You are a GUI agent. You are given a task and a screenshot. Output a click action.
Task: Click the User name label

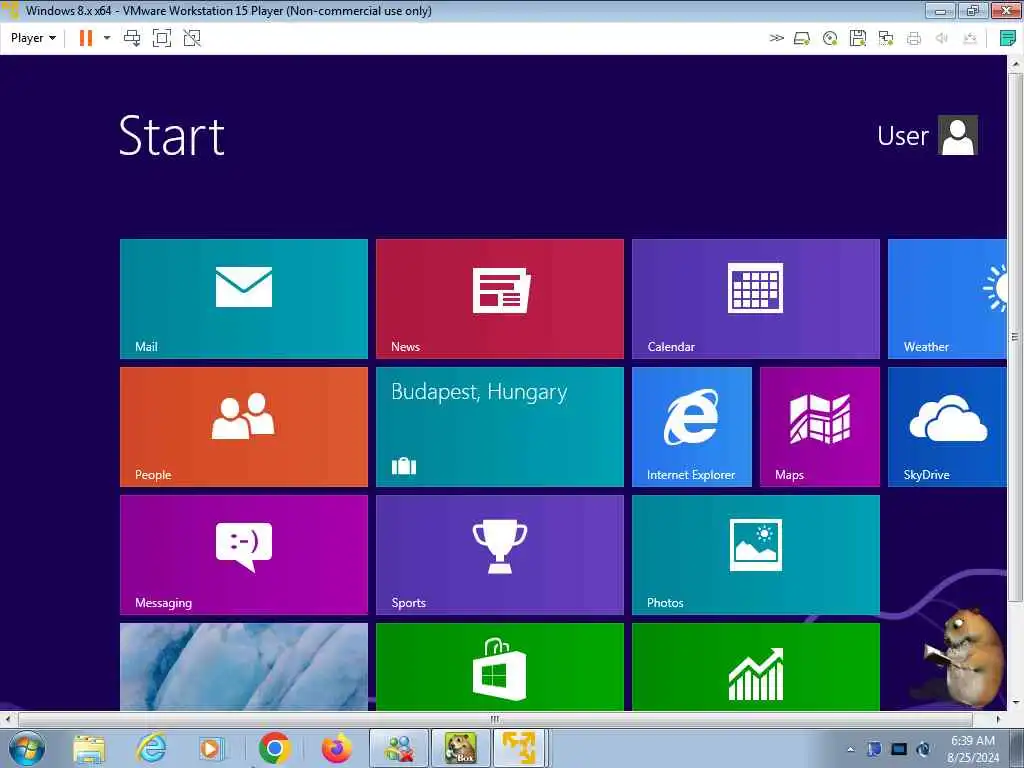pyautogui.click(x=903, y=136)
